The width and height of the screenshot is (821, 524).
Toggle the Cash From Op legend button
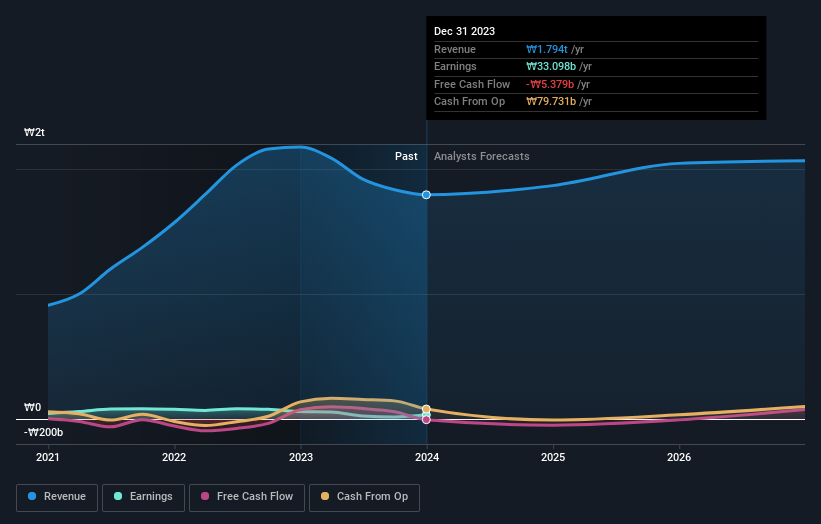tap(364, 497)
